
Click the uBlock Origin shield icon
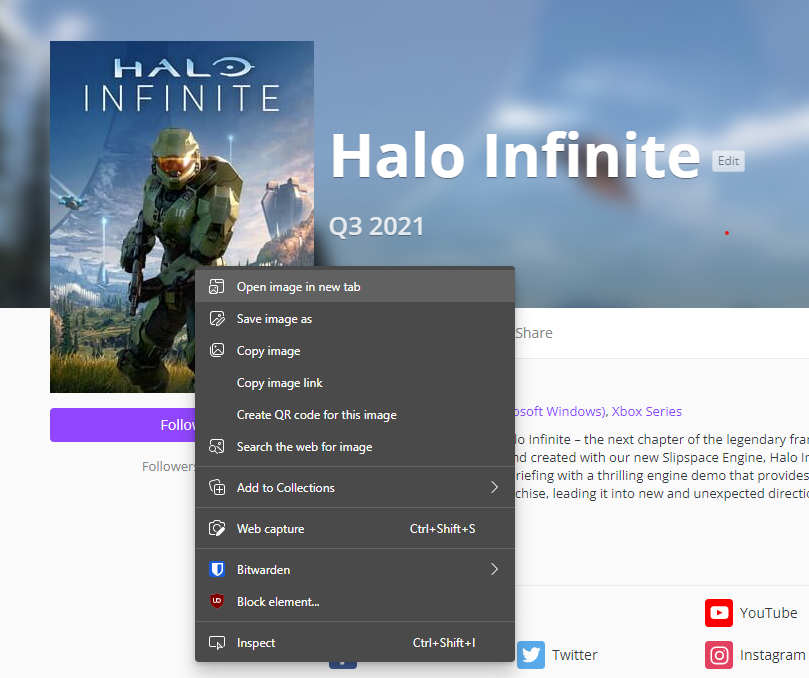(217, 601)
